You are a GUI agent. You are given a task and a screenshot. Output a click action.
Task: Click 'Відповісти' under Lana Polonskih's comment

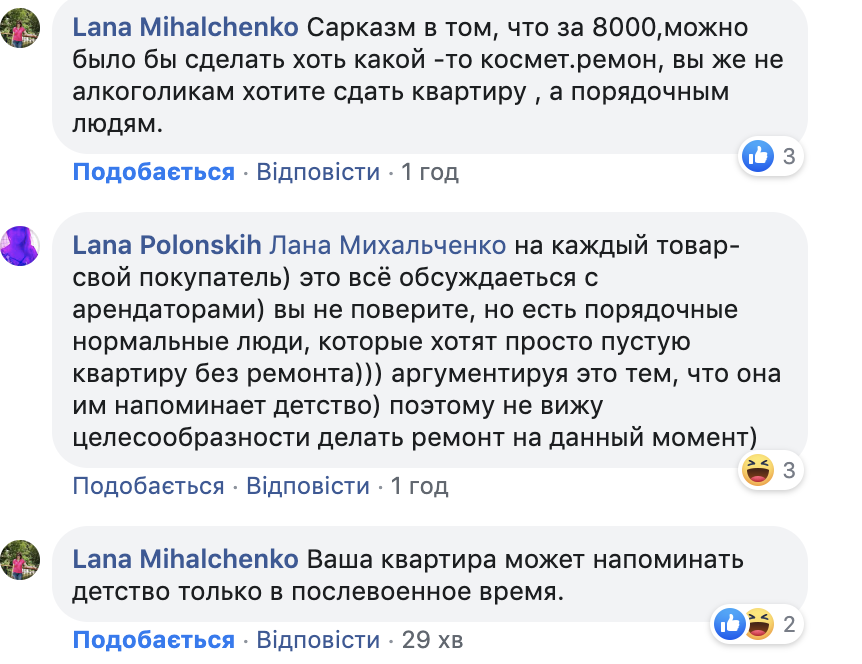(308, 486)
